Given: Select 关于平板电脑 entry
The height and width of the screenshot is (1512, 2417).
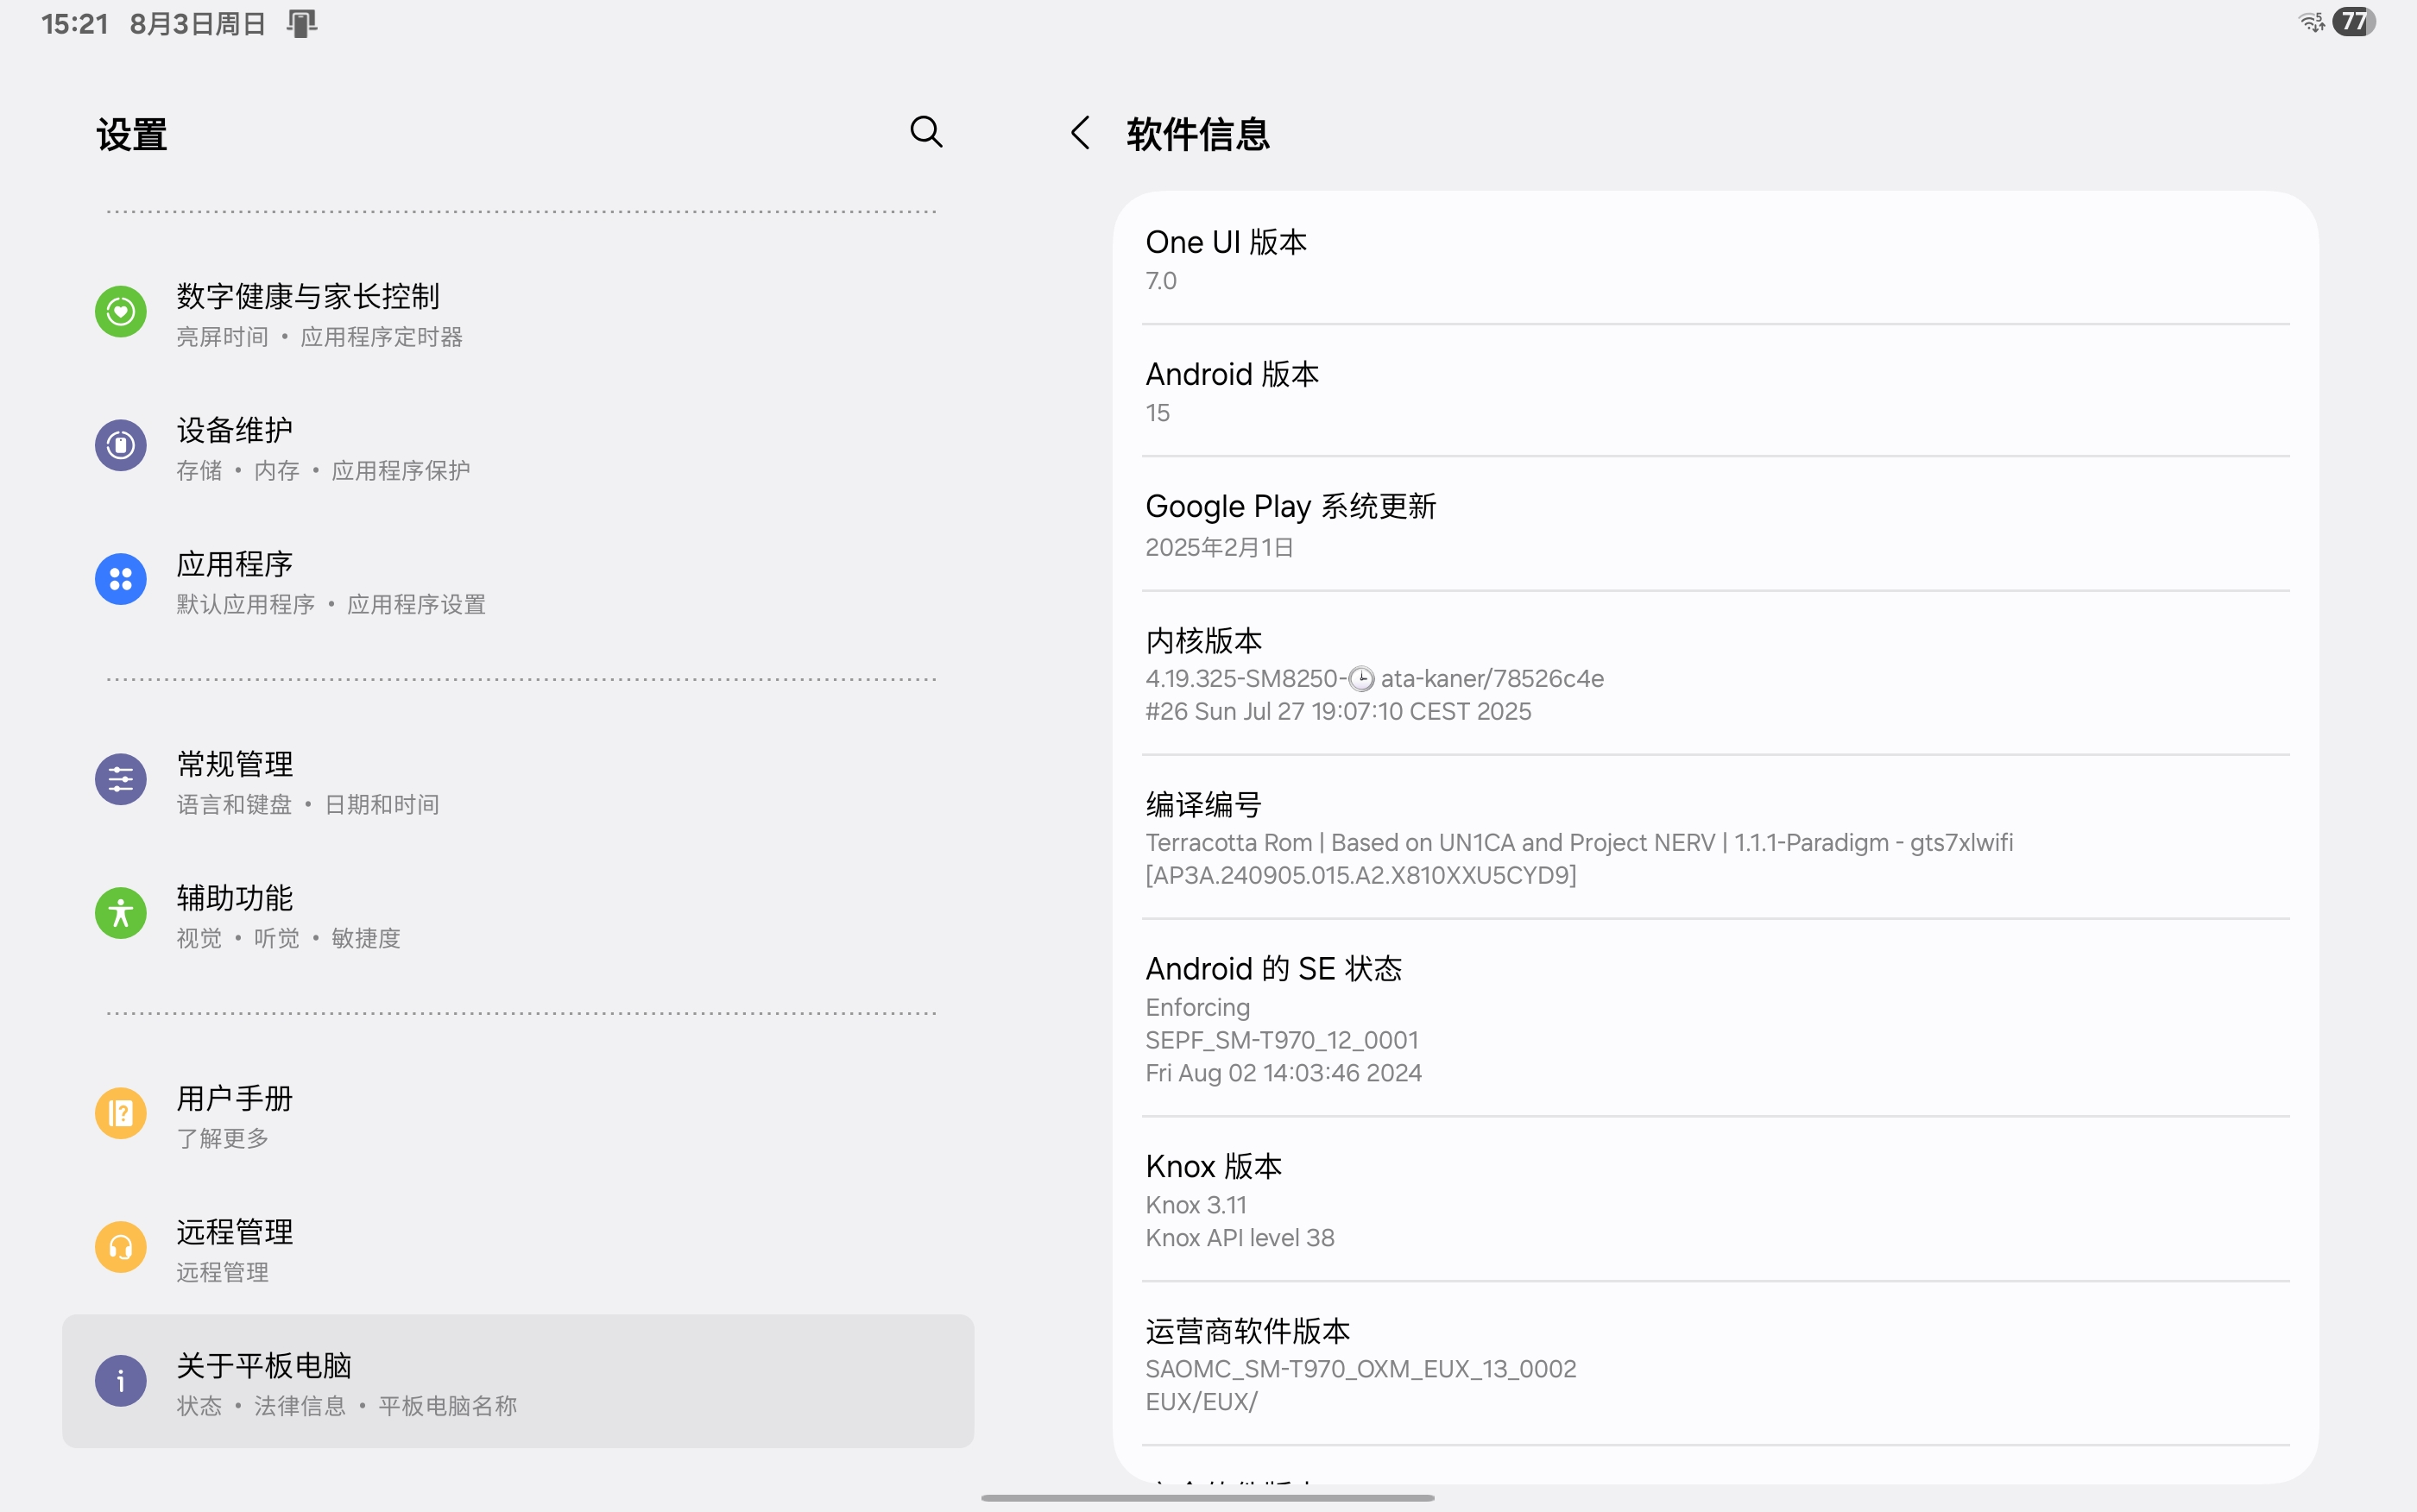Looking at the screenshot, I should pos(518,1381).
